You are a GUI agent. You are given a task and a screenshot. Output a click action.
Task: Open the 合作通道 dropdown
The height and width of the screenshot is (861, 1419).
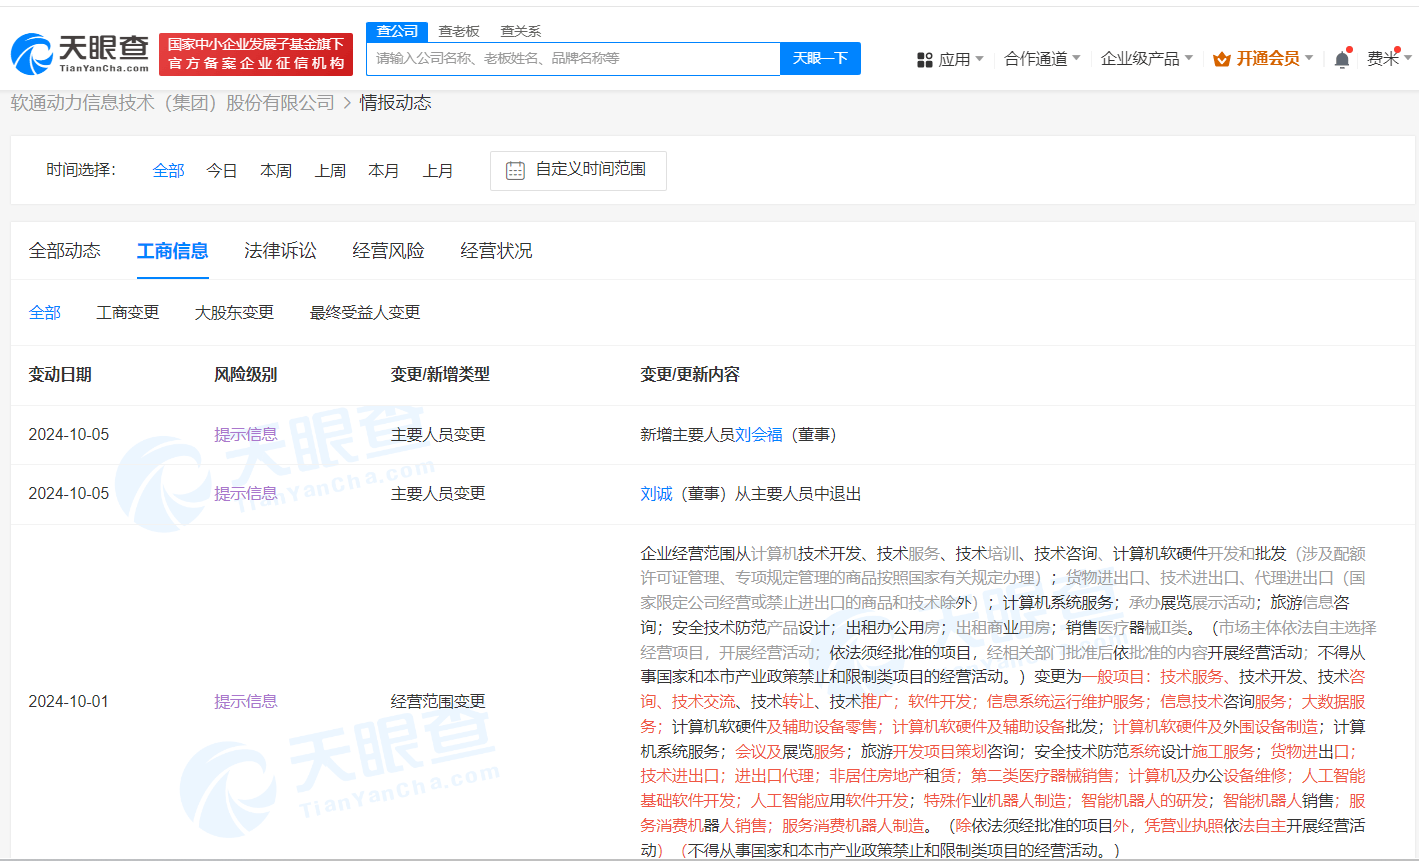[x=1041, y=59]
